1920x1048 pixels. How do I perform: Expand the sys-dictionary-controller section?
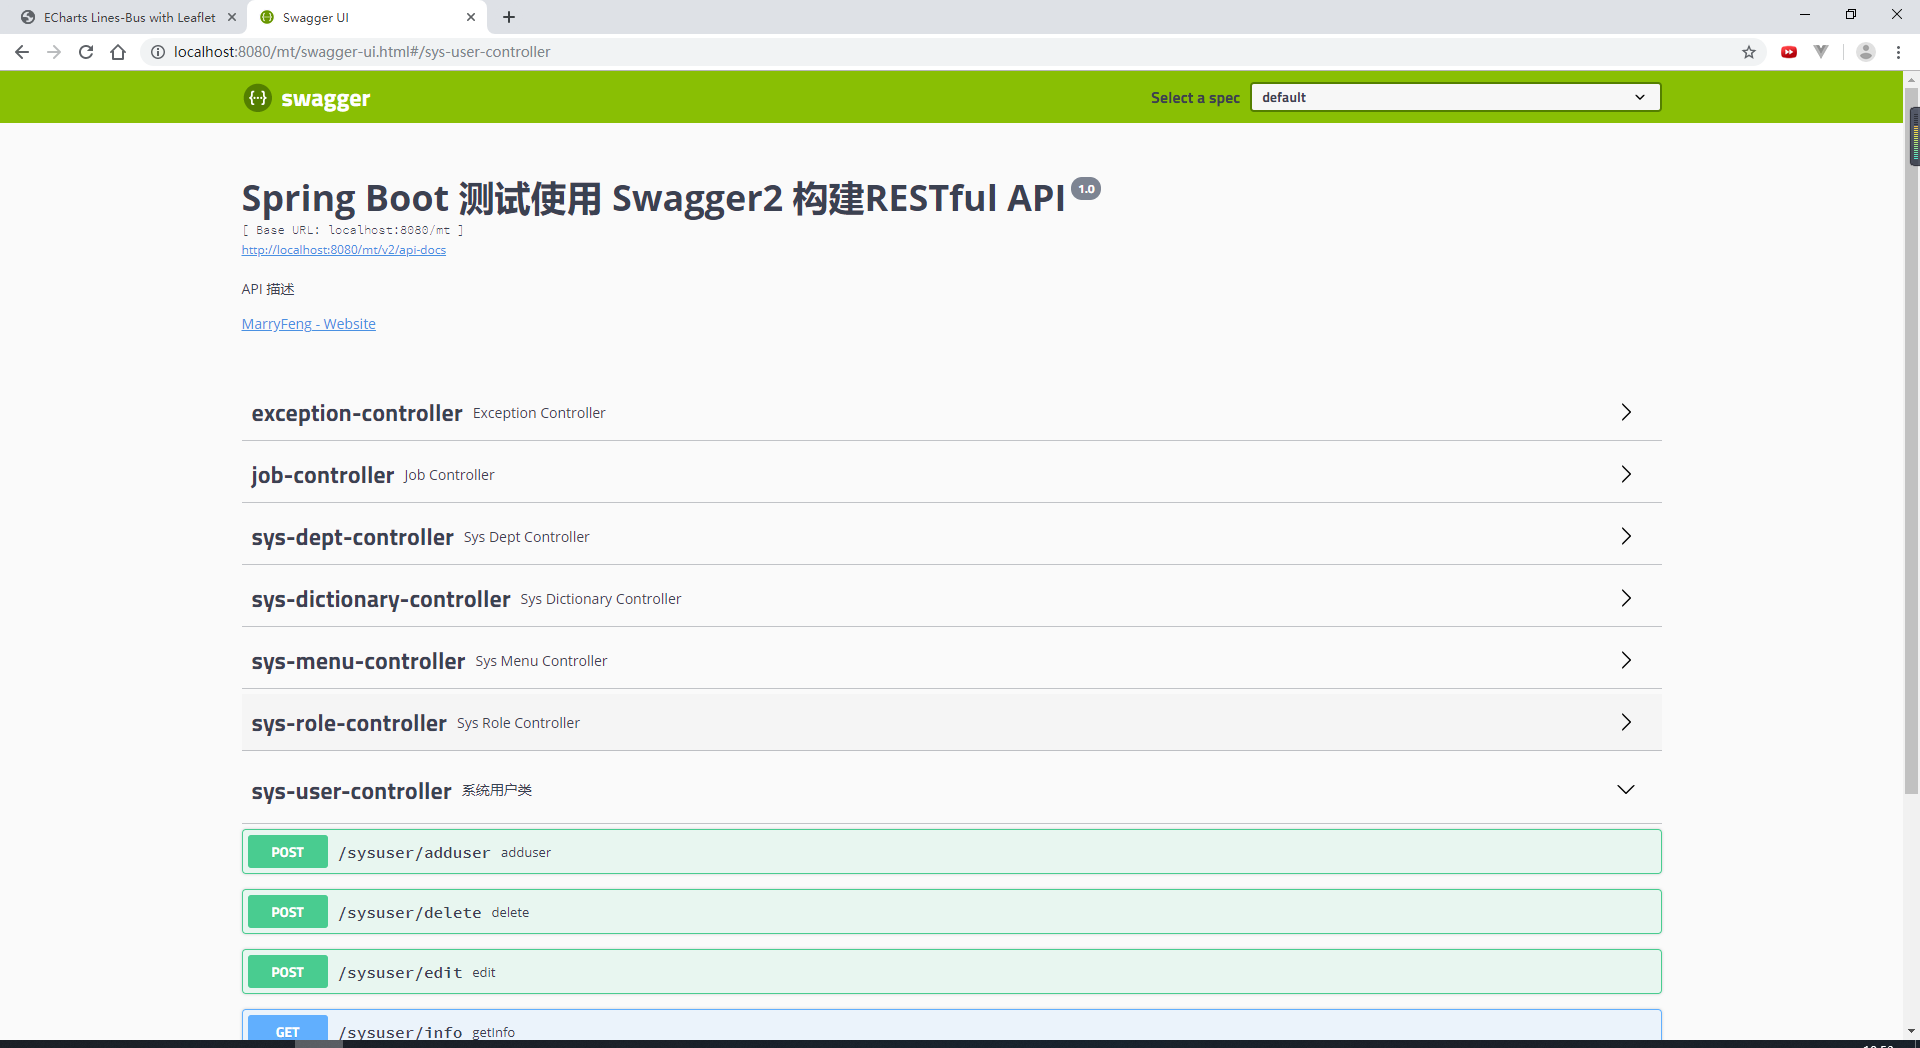click(x=951, y=598)
